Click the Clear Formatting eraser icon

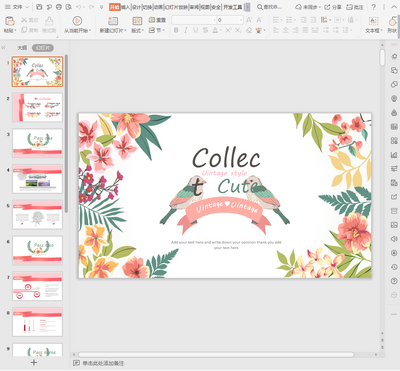point(249,30)
